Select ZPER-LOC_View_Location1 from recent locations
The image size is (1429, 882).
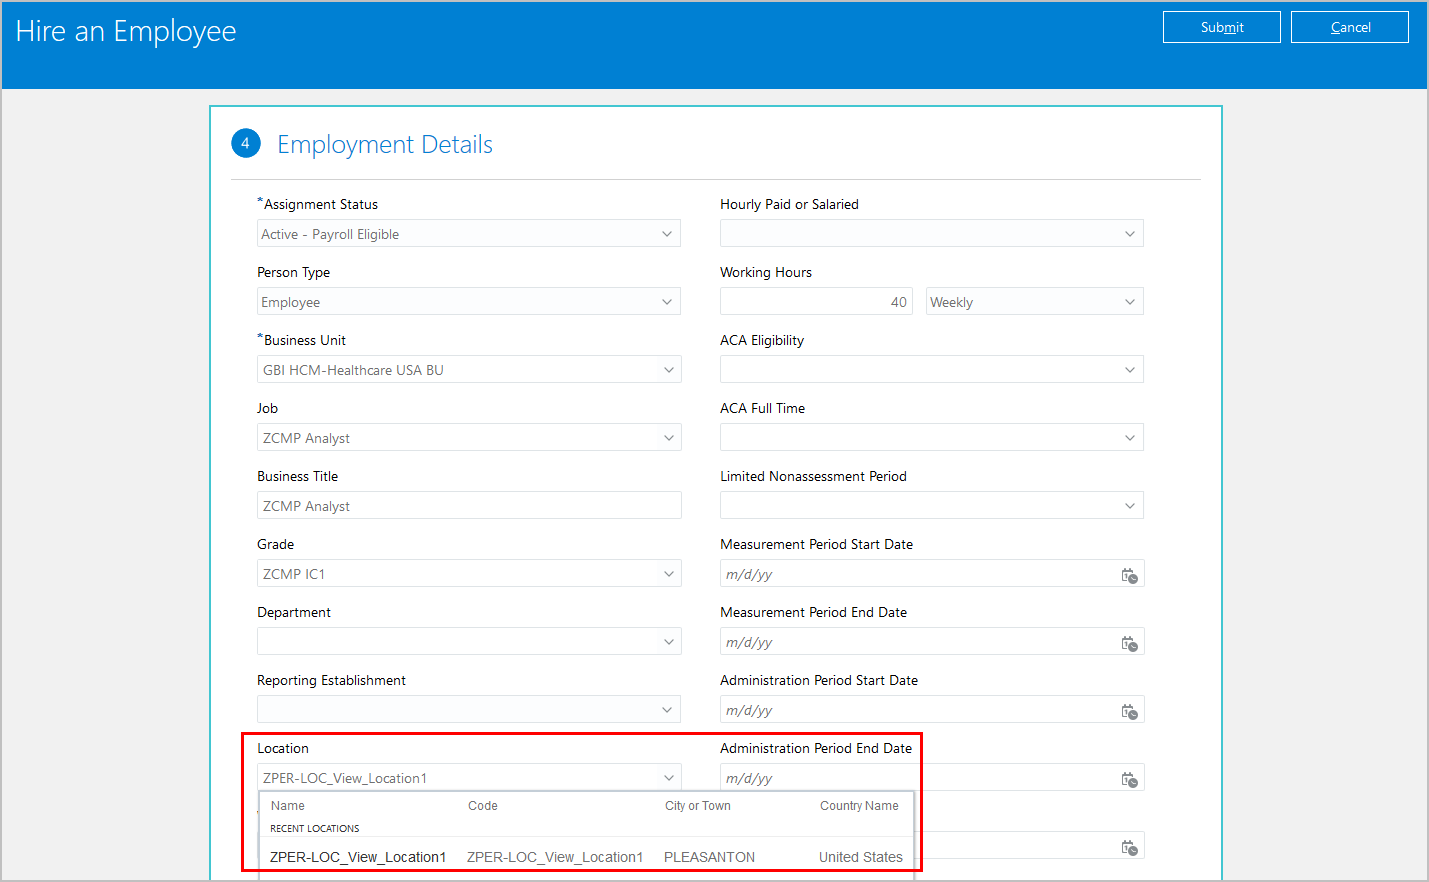(358, 857)
